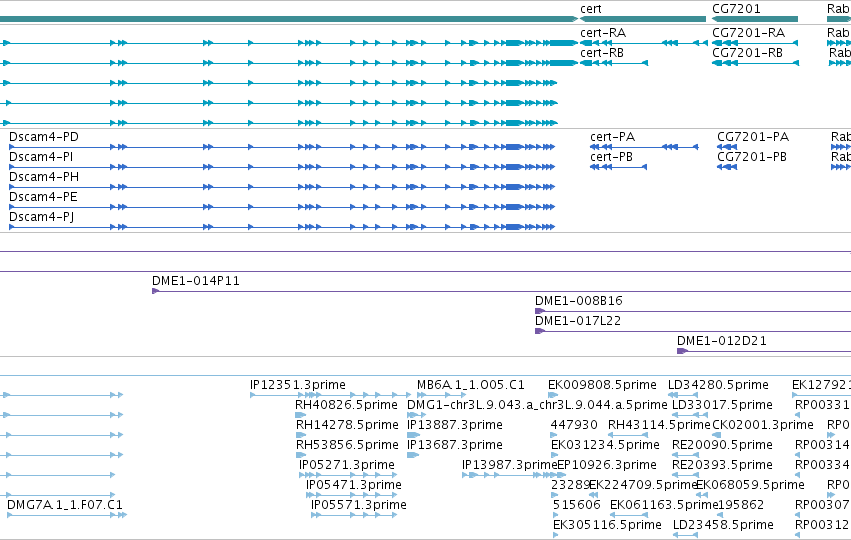Select the CG7201-RB transcript
Screen dimensions: 851x540
tap(747, 53)
